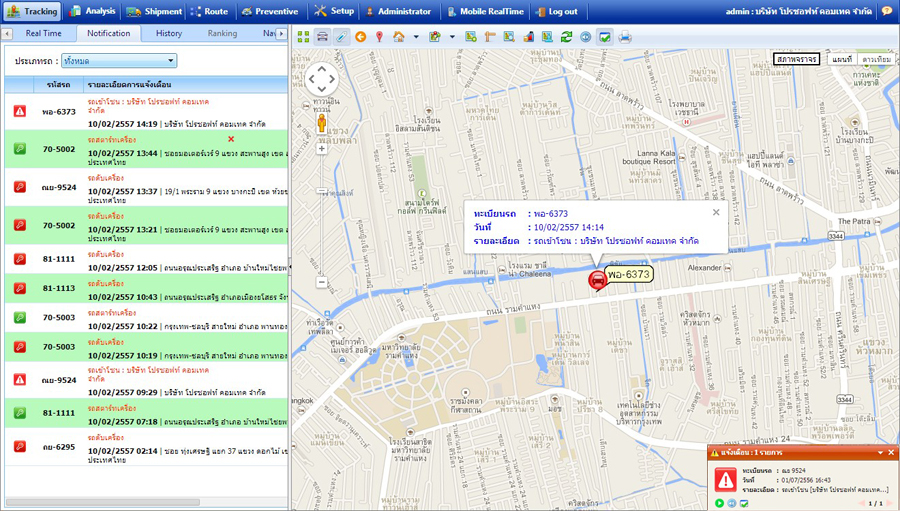Expand the map note dropdown arrow

coord(452,37)
